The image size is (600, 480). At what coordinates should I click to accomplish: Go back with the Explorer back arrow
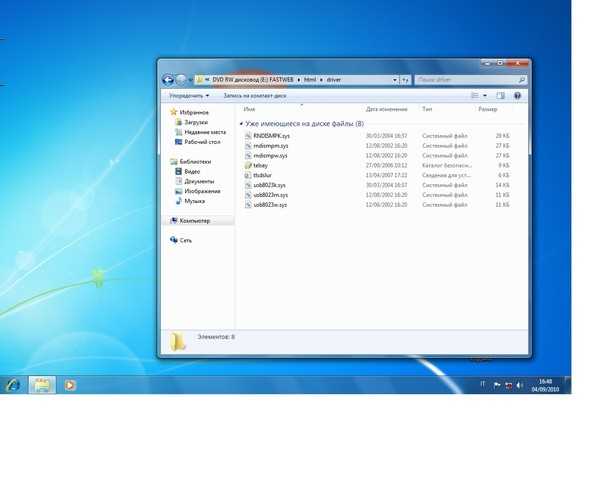(x=168, y=80)
